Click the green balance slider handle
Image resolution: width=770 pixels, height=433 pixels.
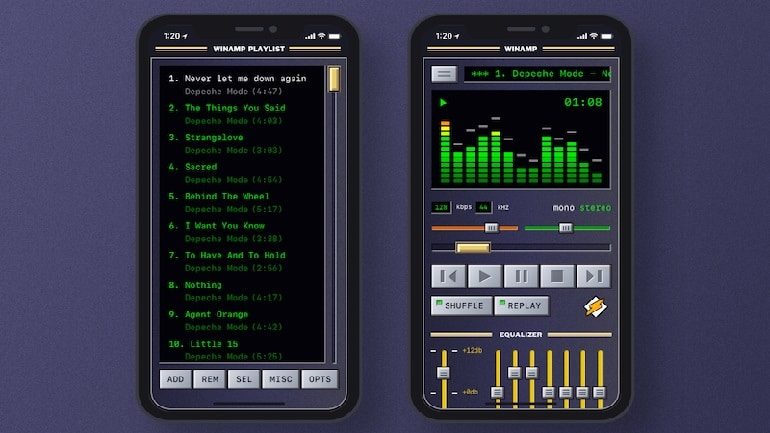(566, 228)
